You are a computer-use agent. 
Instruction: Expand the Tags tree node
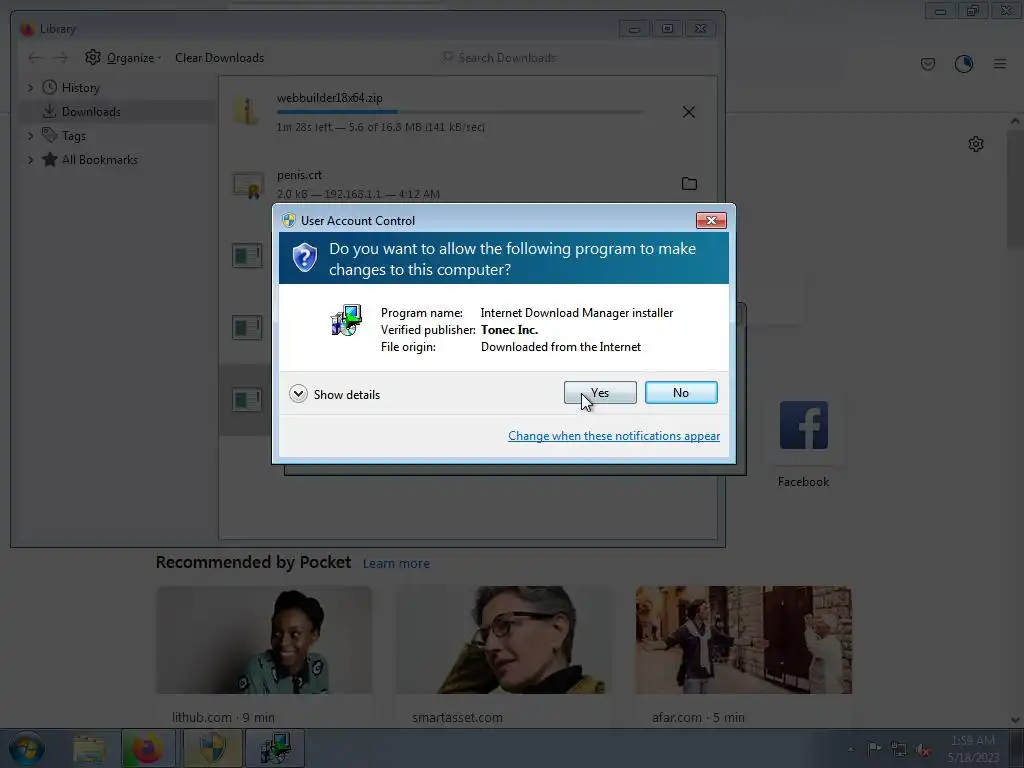30,136
